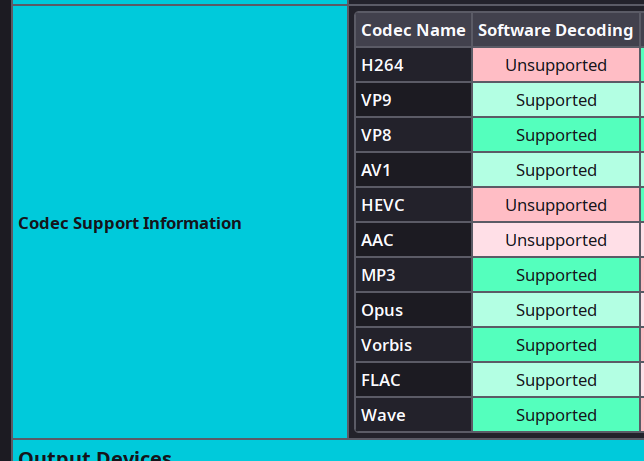Select the Supported status beside VP9

click(x=555, y=100)
